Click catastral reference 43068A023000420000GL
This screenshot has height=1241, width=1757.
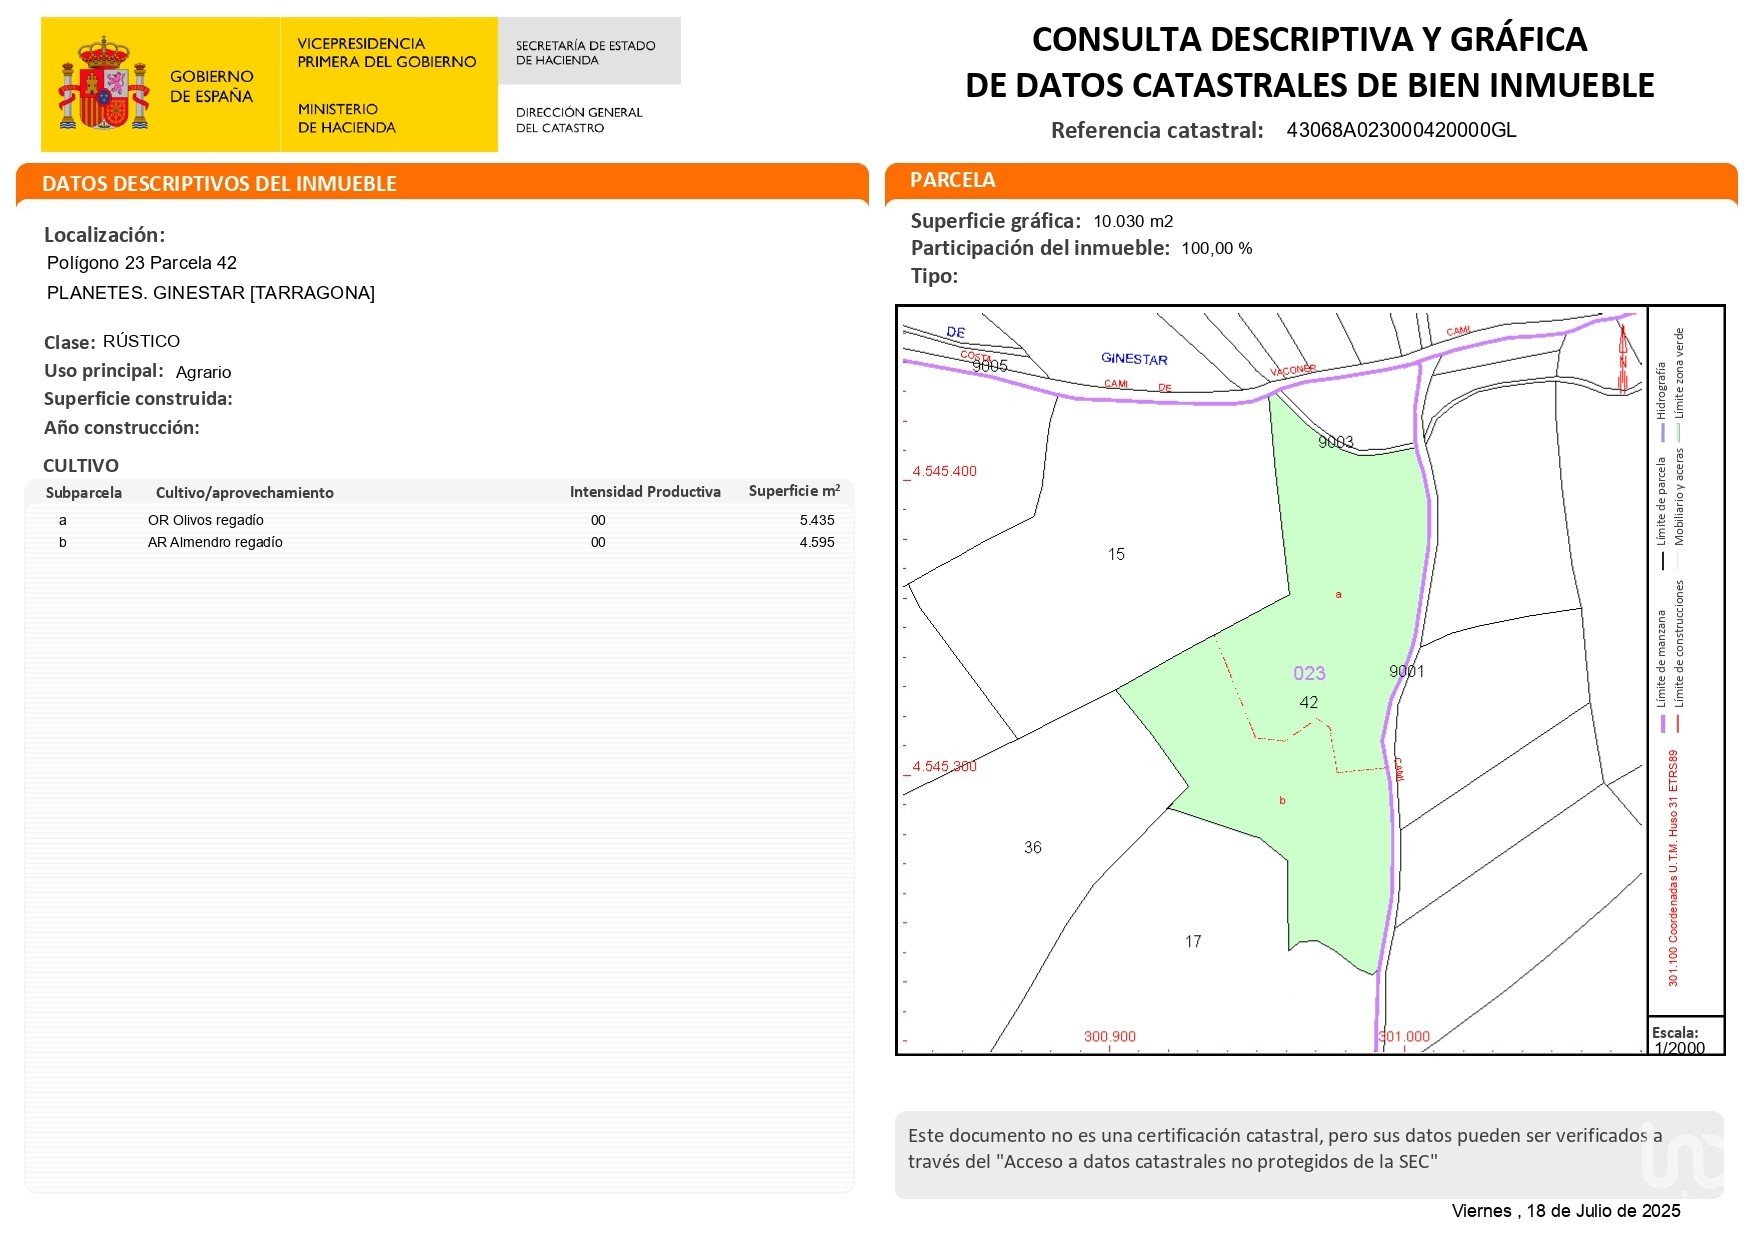(x=1400, y=130)
